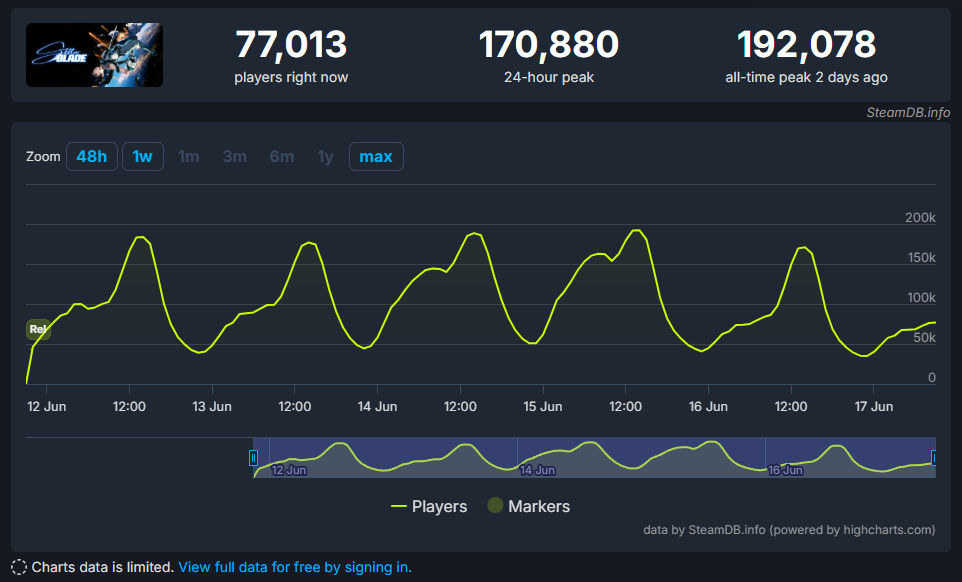Click the 100k y-axis label

point(922,297)
